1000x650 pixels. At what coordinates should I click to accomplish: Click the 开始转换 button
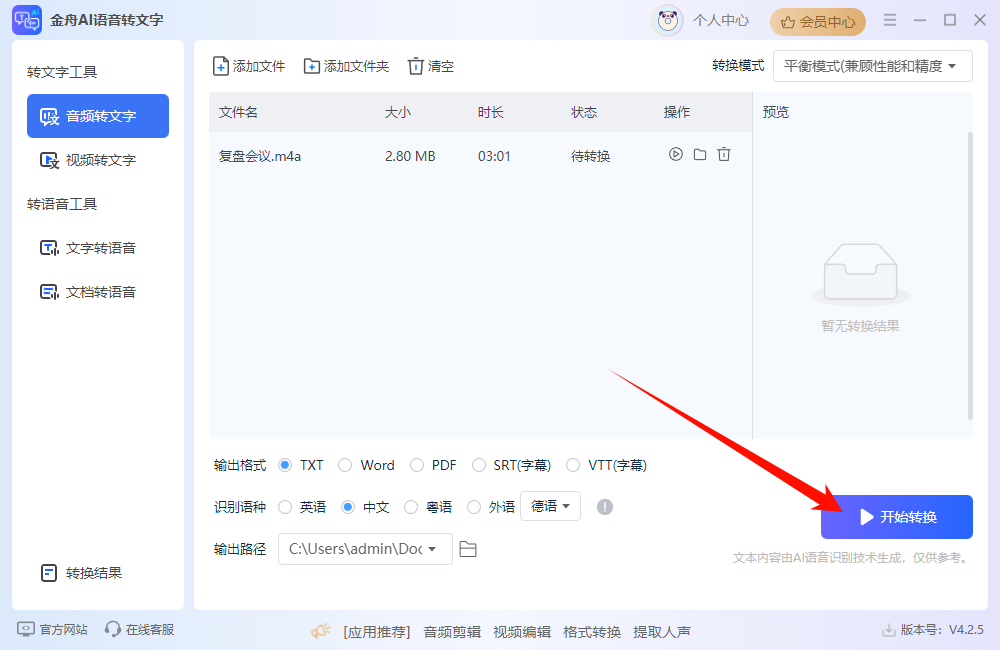point(896,517)
